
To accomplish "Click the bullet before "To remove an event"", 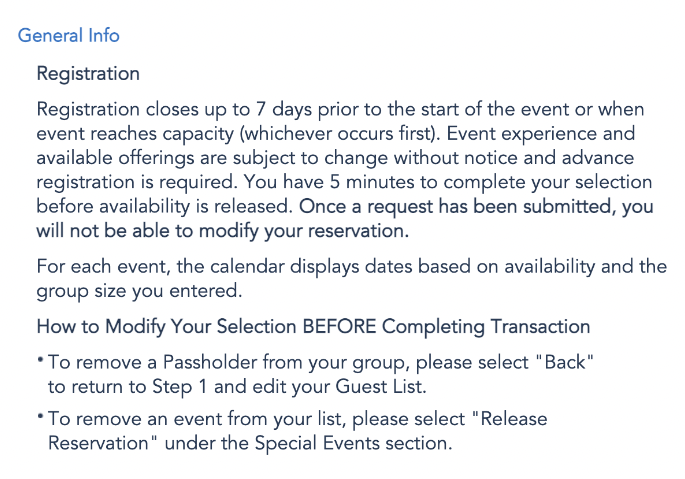I will [40, 419].
